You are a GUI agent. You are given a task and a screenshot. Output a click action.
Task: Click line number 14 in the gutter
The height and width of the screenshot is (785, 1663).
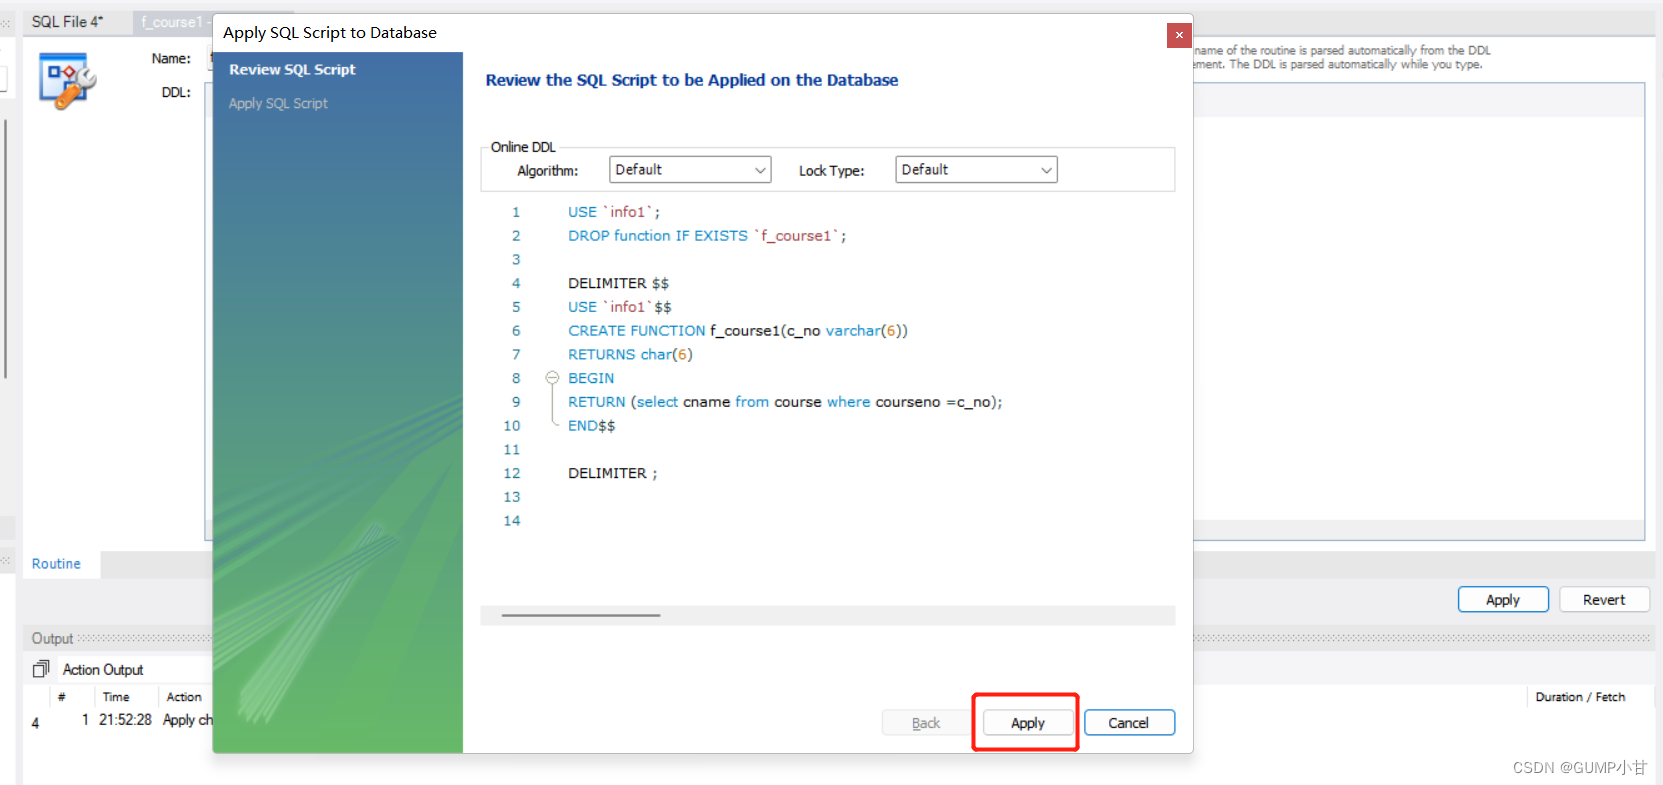[512, 521]
